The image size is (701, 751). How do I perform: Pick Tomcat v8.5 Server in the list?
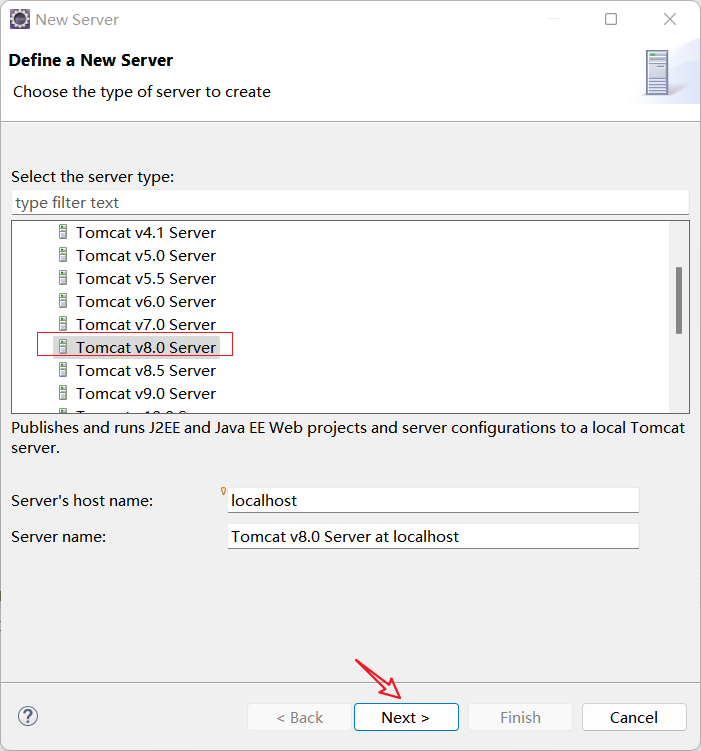coord(146,371)
